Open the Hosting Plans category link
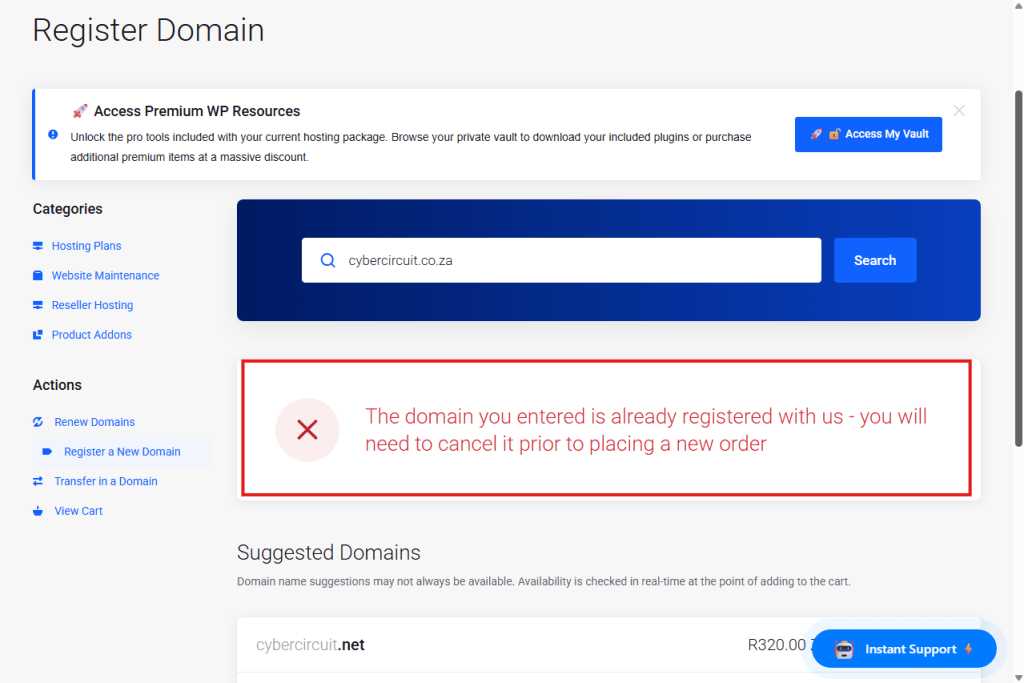 [86, 246]
